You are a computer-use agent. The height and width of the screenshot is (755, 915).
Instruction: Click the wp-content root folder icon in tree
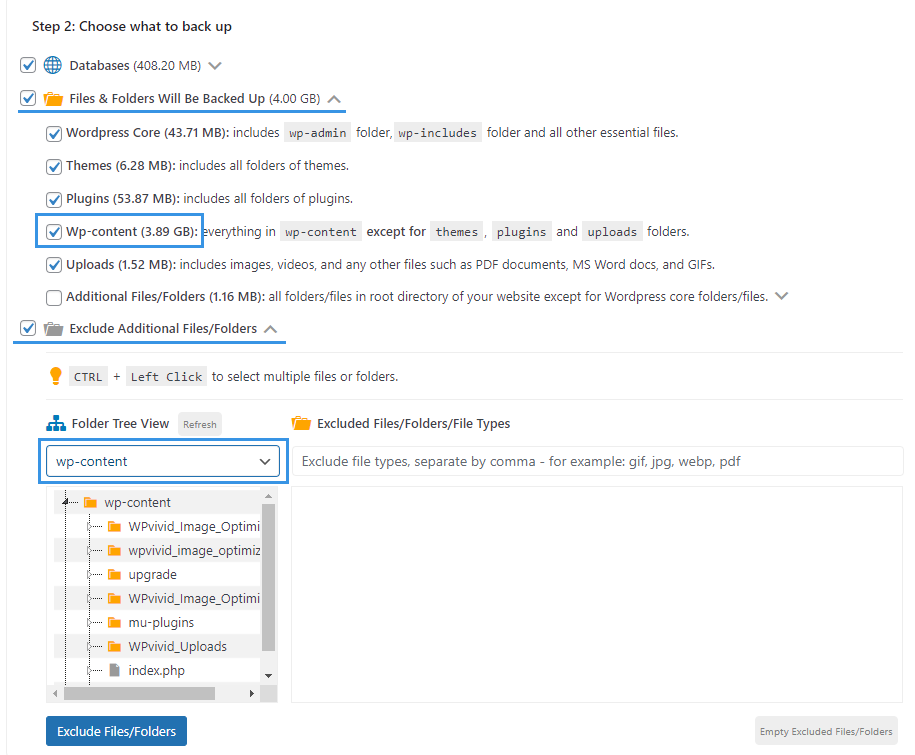pos(90,502)
